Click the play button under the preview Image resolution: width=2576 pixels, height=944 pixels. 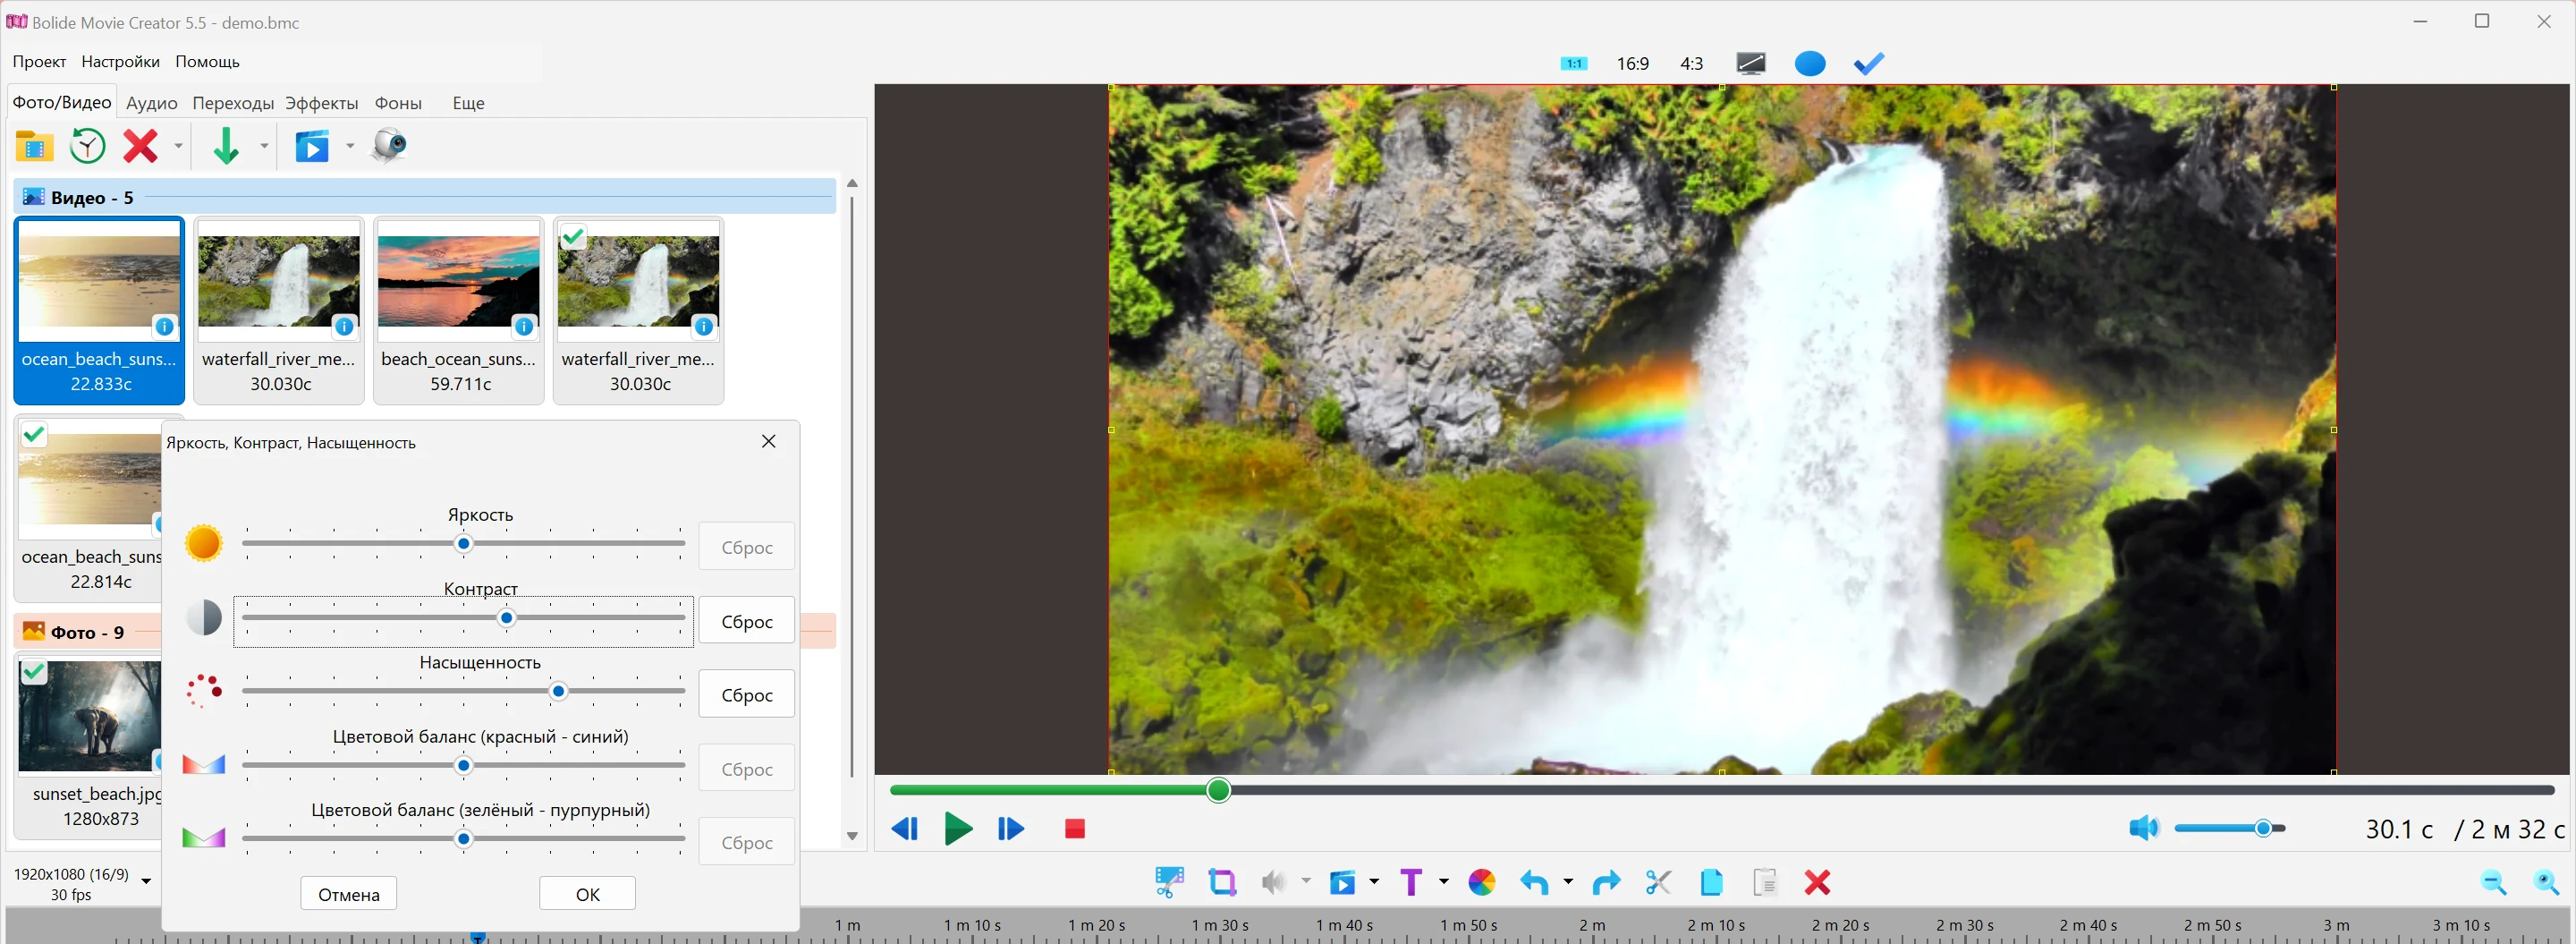click(958, 828)
